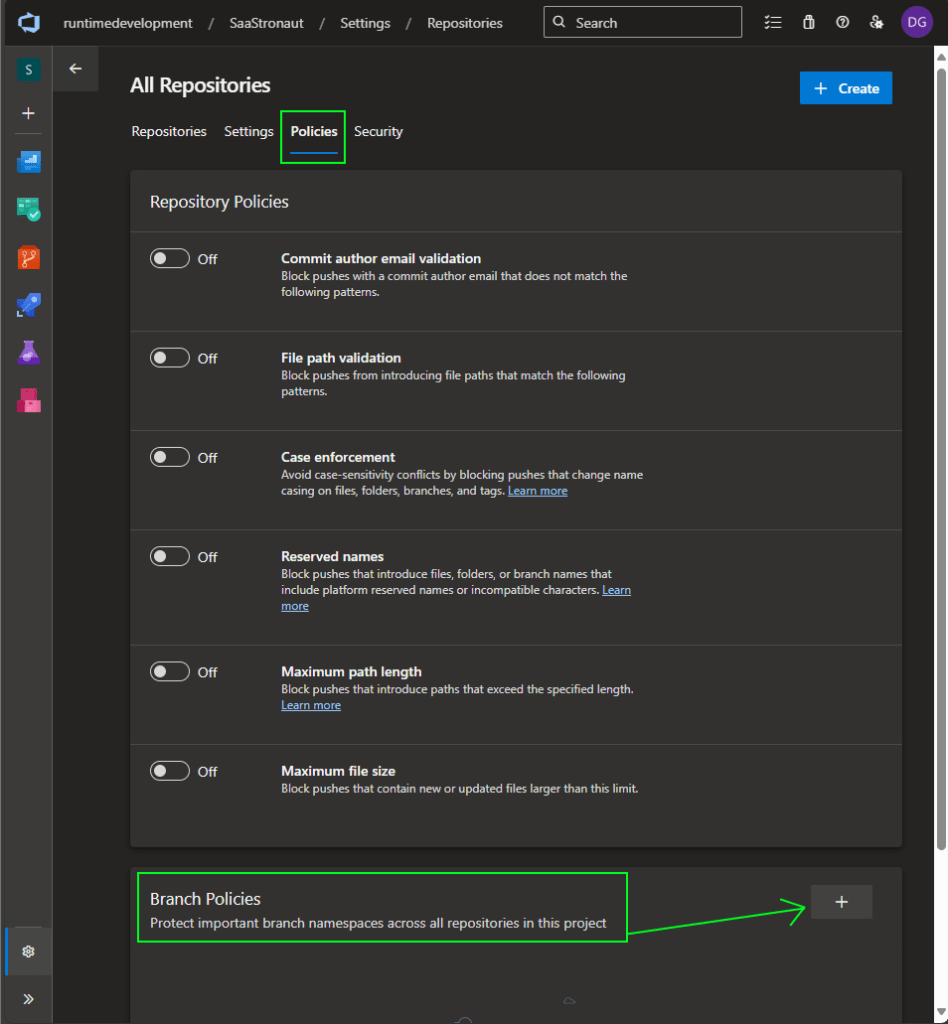Open Pipelines icon in the sidebar
Viewport: 948px width, 1024px height.
[x=28, y=305]
